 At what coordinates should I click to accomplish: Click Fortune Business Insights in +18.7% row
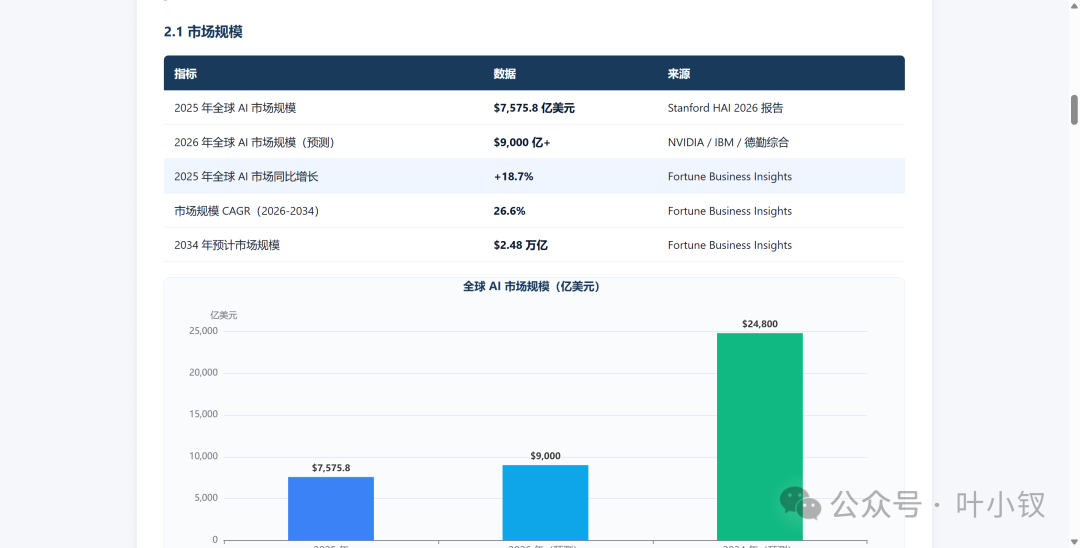tap(730, 177)
